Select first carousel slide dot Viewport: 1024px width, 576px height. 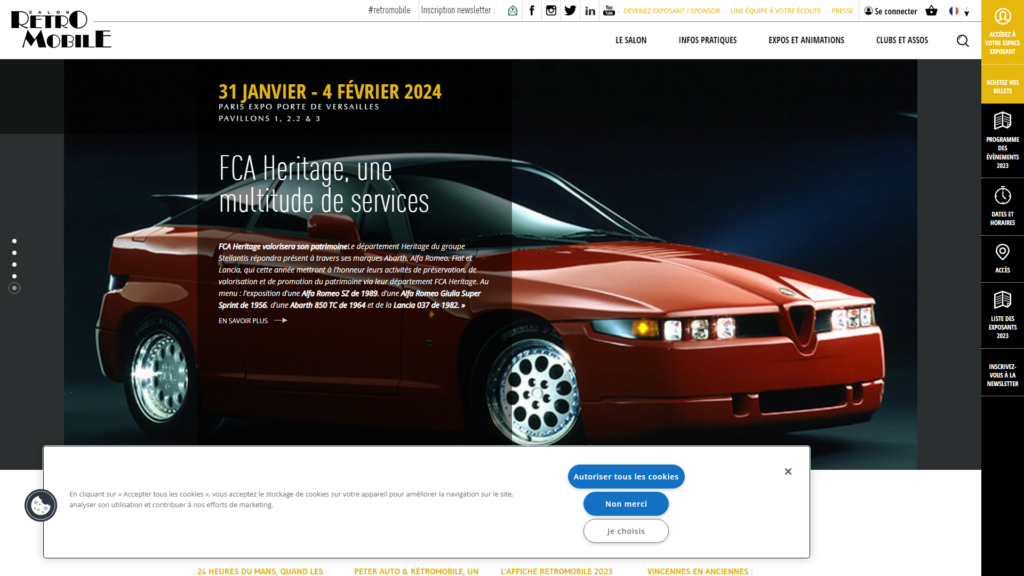pos(14,241)
